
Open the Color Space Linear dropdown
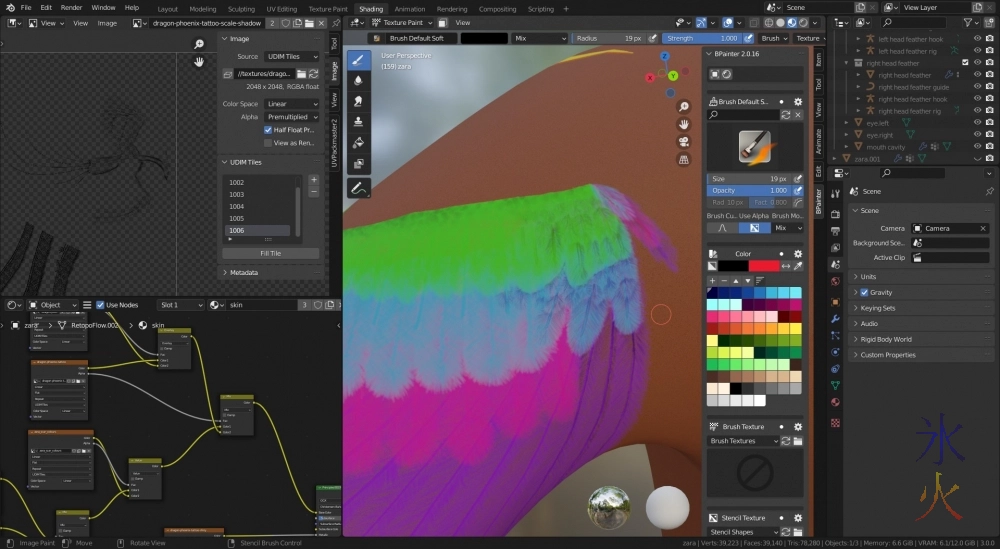(x=291, y=104)
